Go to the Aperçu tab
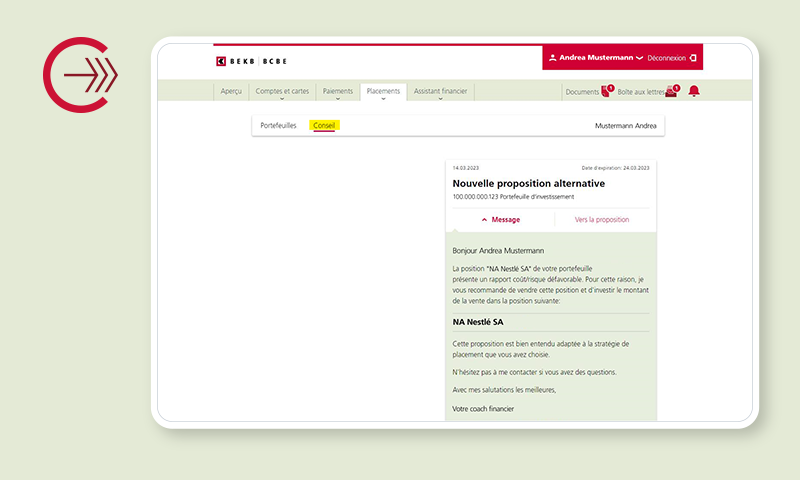Screen dimensions: 800x480 click(x=231, y=91)
